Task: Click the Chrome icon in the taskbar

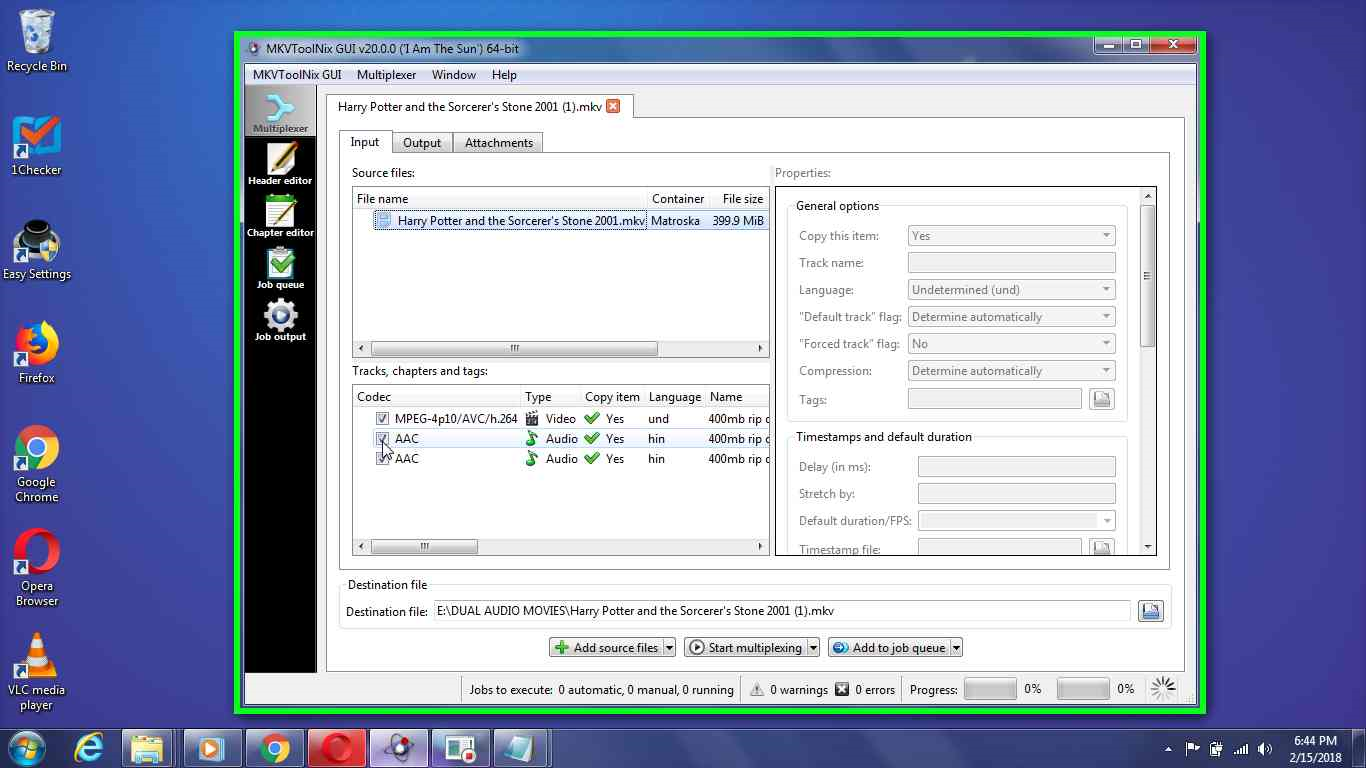Action: [275, 748]
